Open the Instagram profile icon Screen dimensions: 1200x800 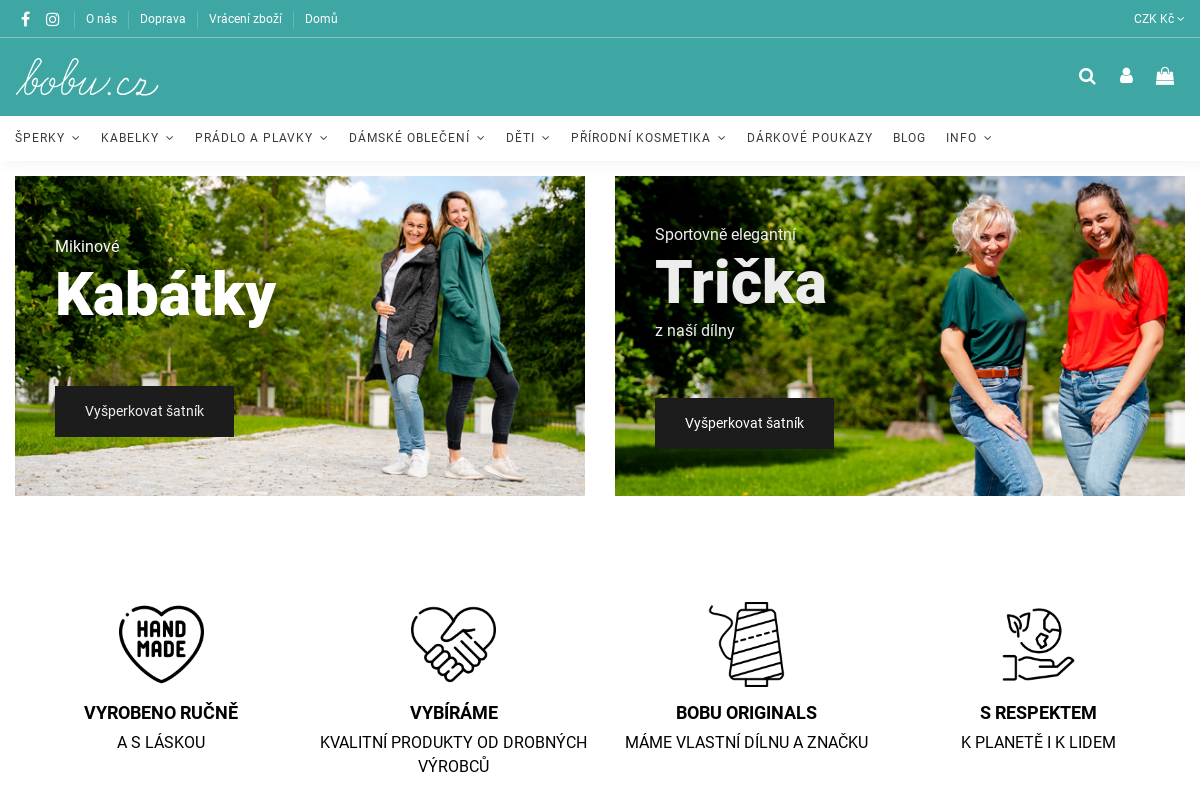pyautogui.click(x=53, y=19)
